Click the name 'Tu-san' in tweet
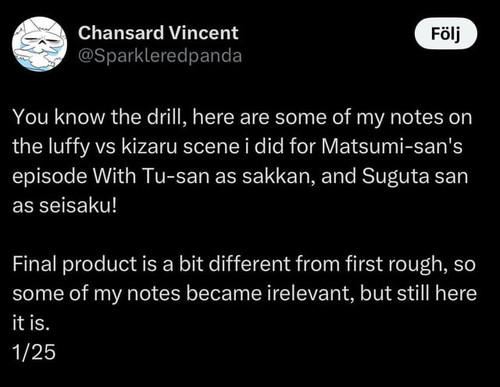The height and width of the screenshot is (387, 500). tap(176, 176)
